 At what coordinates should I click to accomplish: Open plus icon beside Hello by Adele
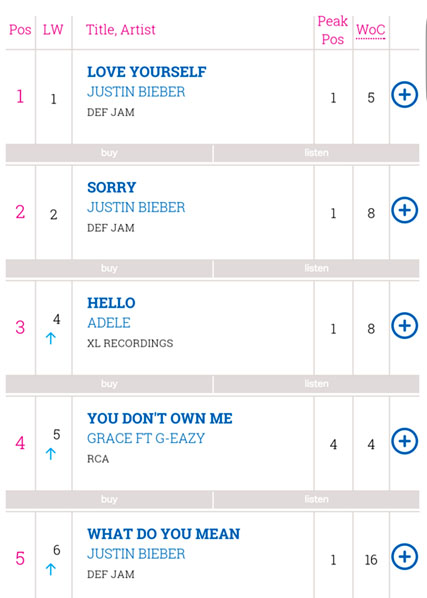405,325
